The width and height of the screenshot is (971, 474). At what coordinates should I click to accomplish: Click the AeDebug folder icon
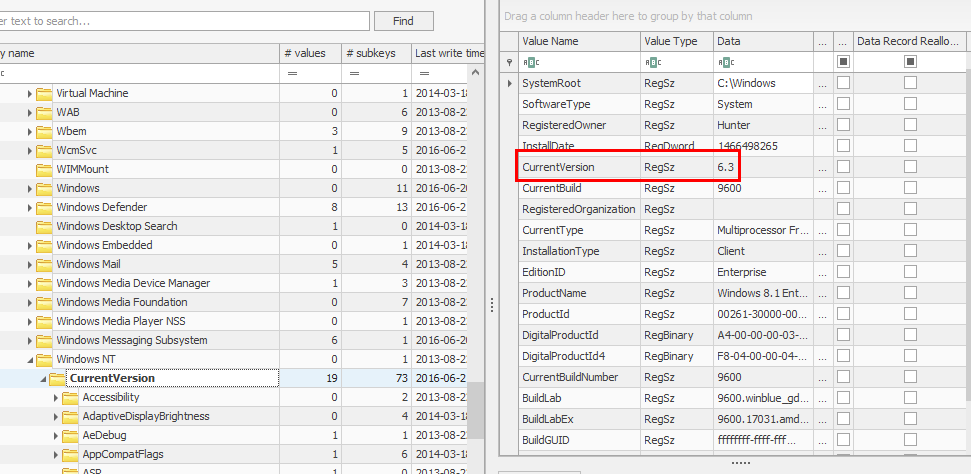[70, 435]
